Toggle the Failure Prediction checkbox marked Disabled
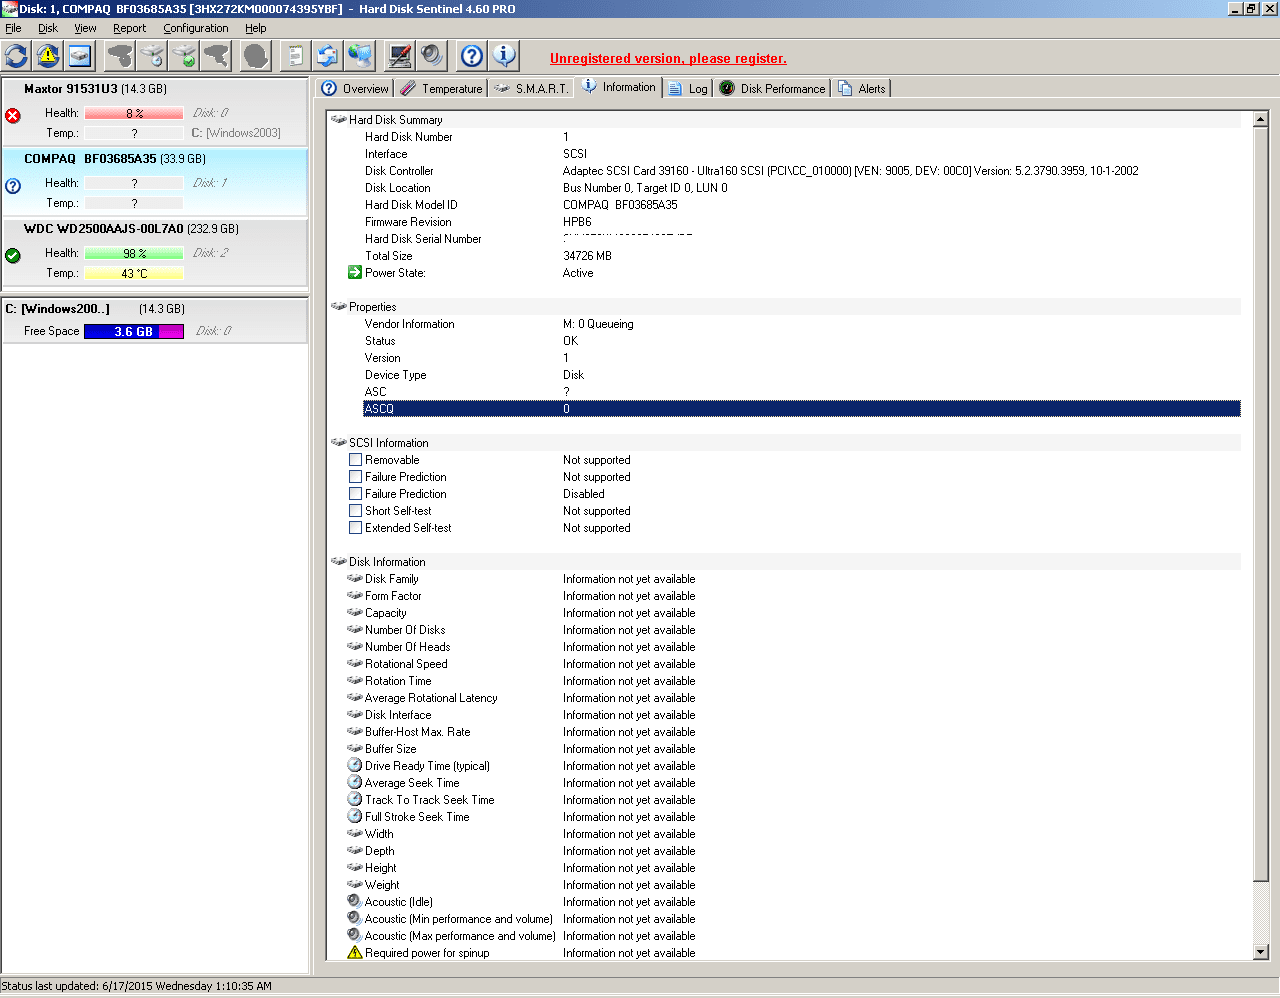This screenshot has width=1280, height=998. tap(355, 494)
